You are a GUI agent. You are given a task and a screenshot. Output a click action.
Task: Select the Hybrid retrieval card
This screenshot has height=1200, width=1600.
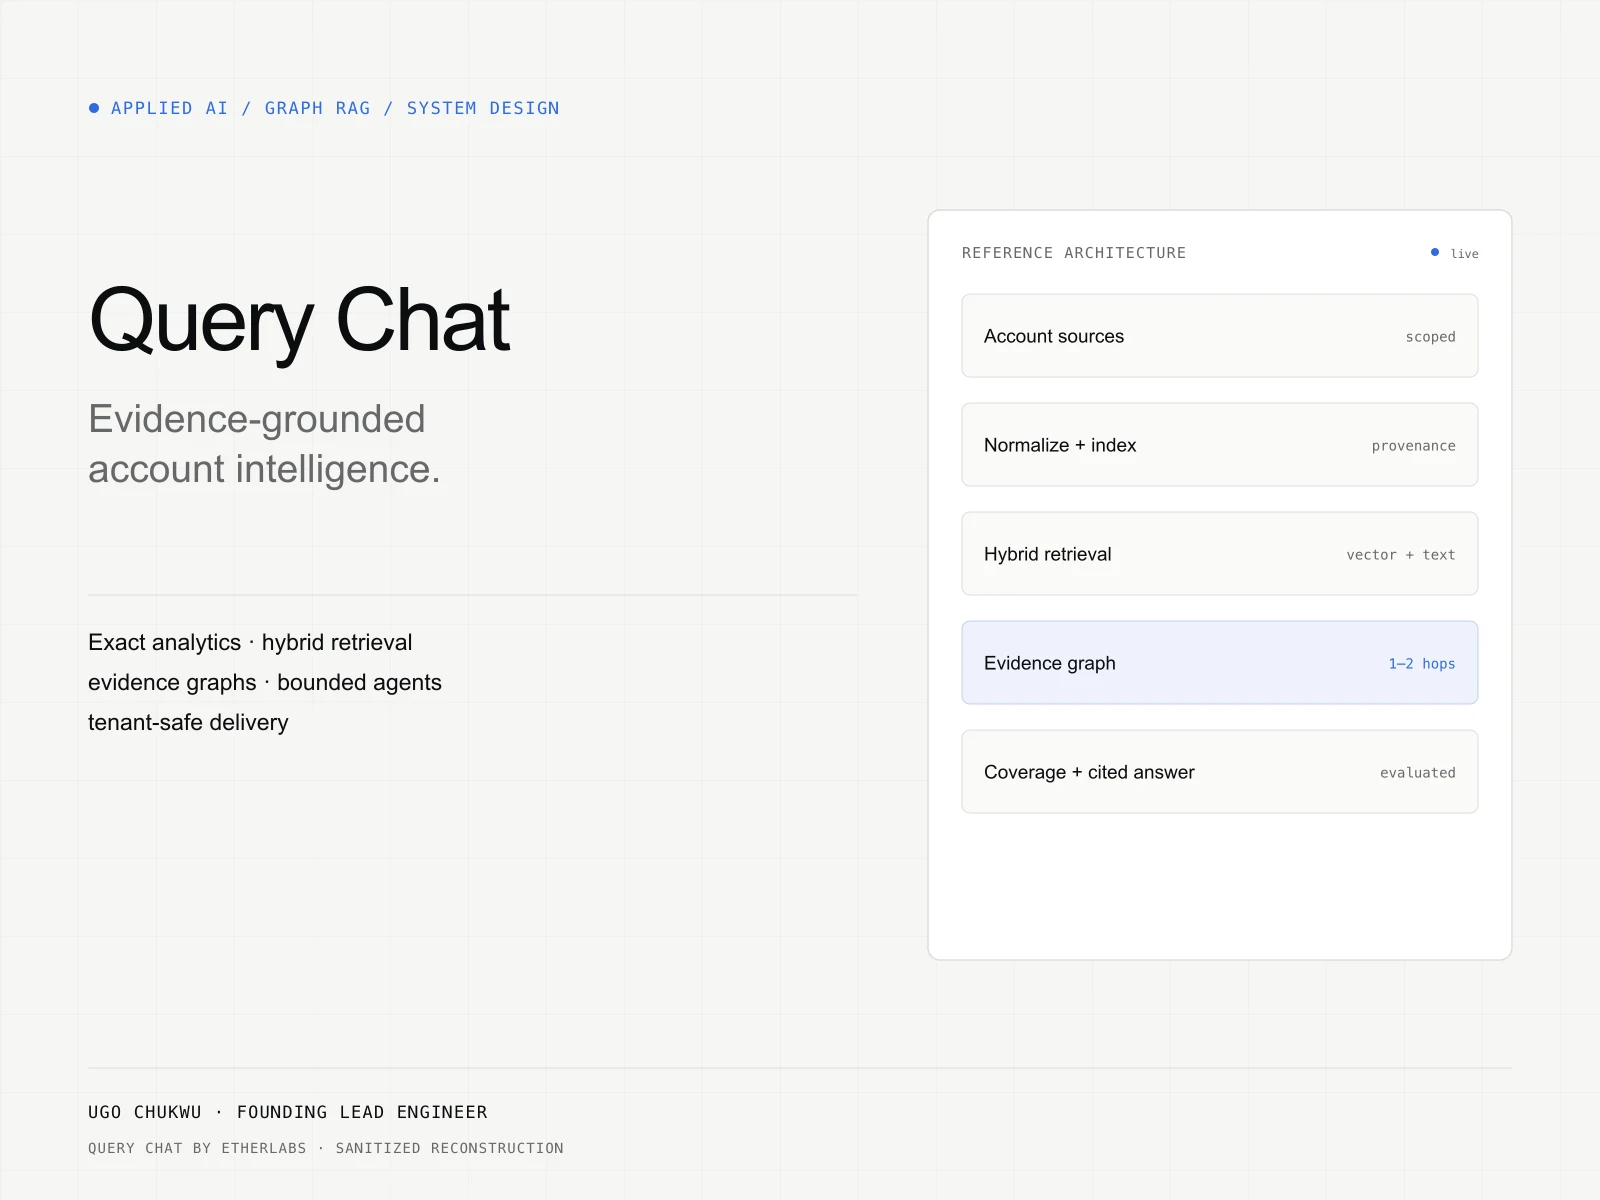point(1220,554)
